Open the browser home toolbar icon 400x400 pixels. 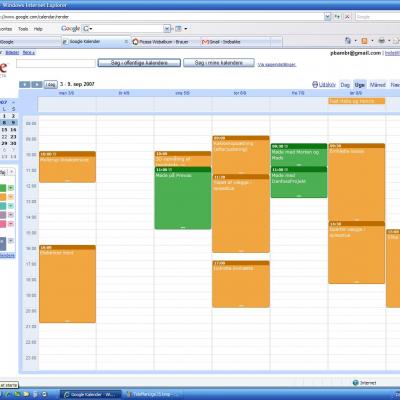pos(348,41)
